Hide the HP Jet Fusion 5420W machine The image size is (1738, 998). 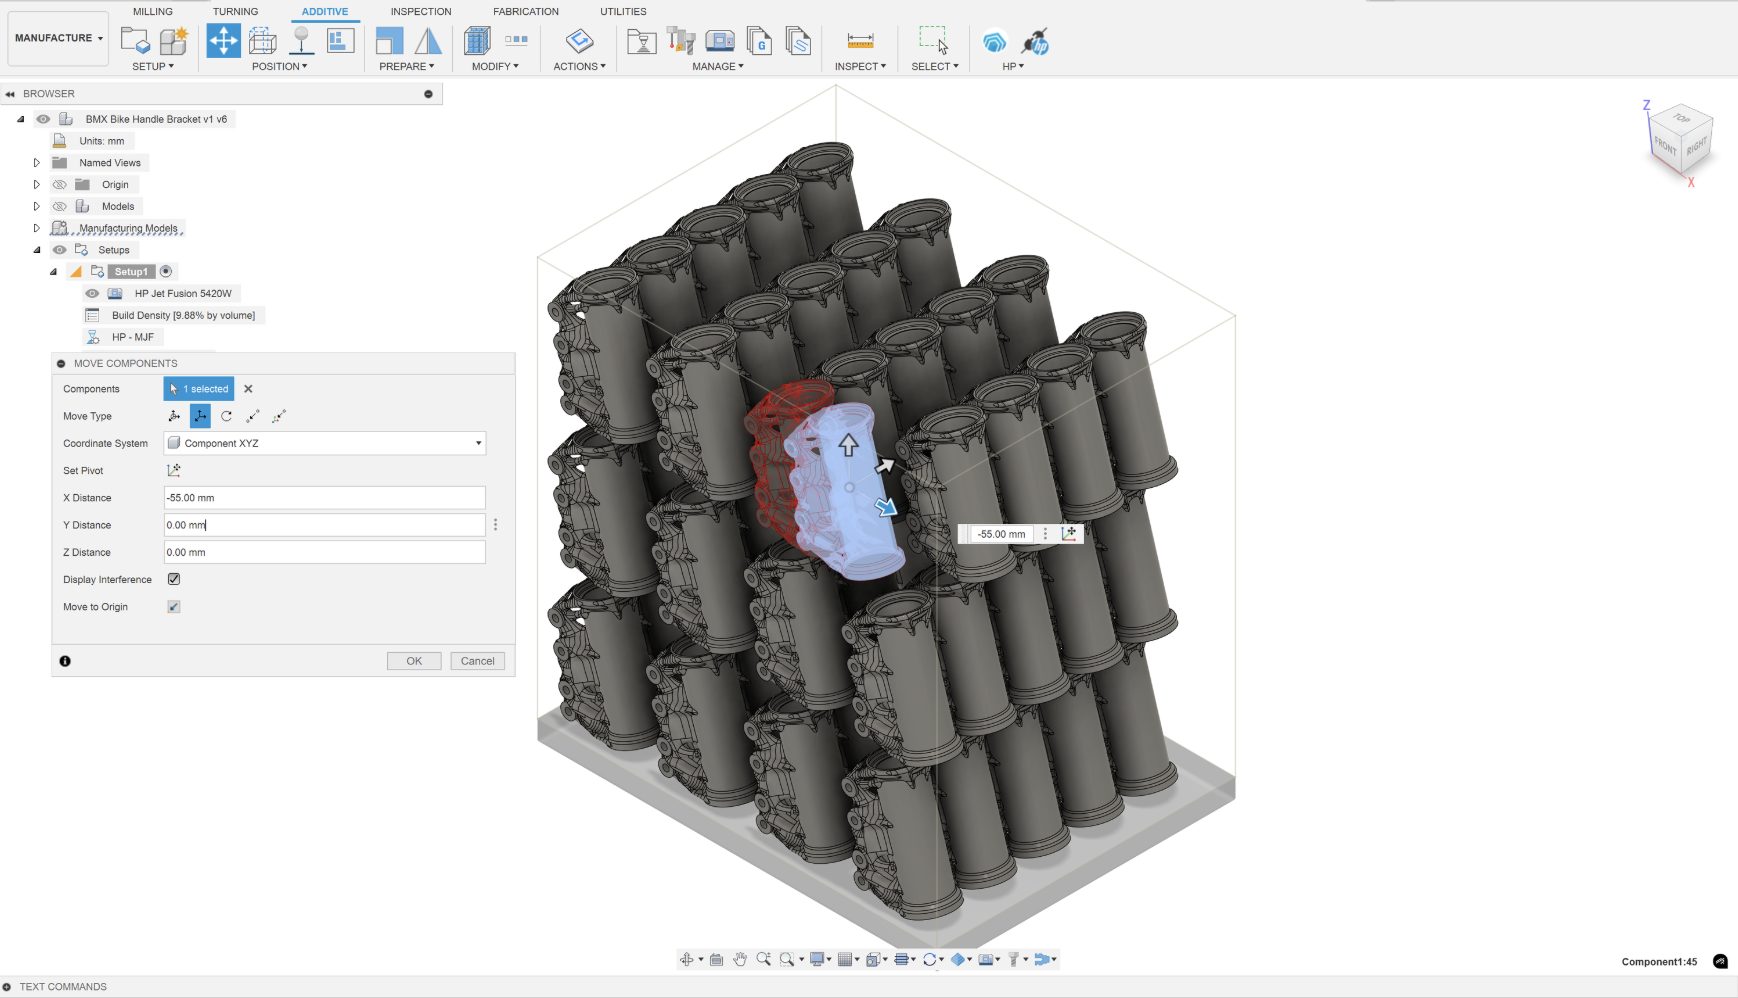point(92,294)
